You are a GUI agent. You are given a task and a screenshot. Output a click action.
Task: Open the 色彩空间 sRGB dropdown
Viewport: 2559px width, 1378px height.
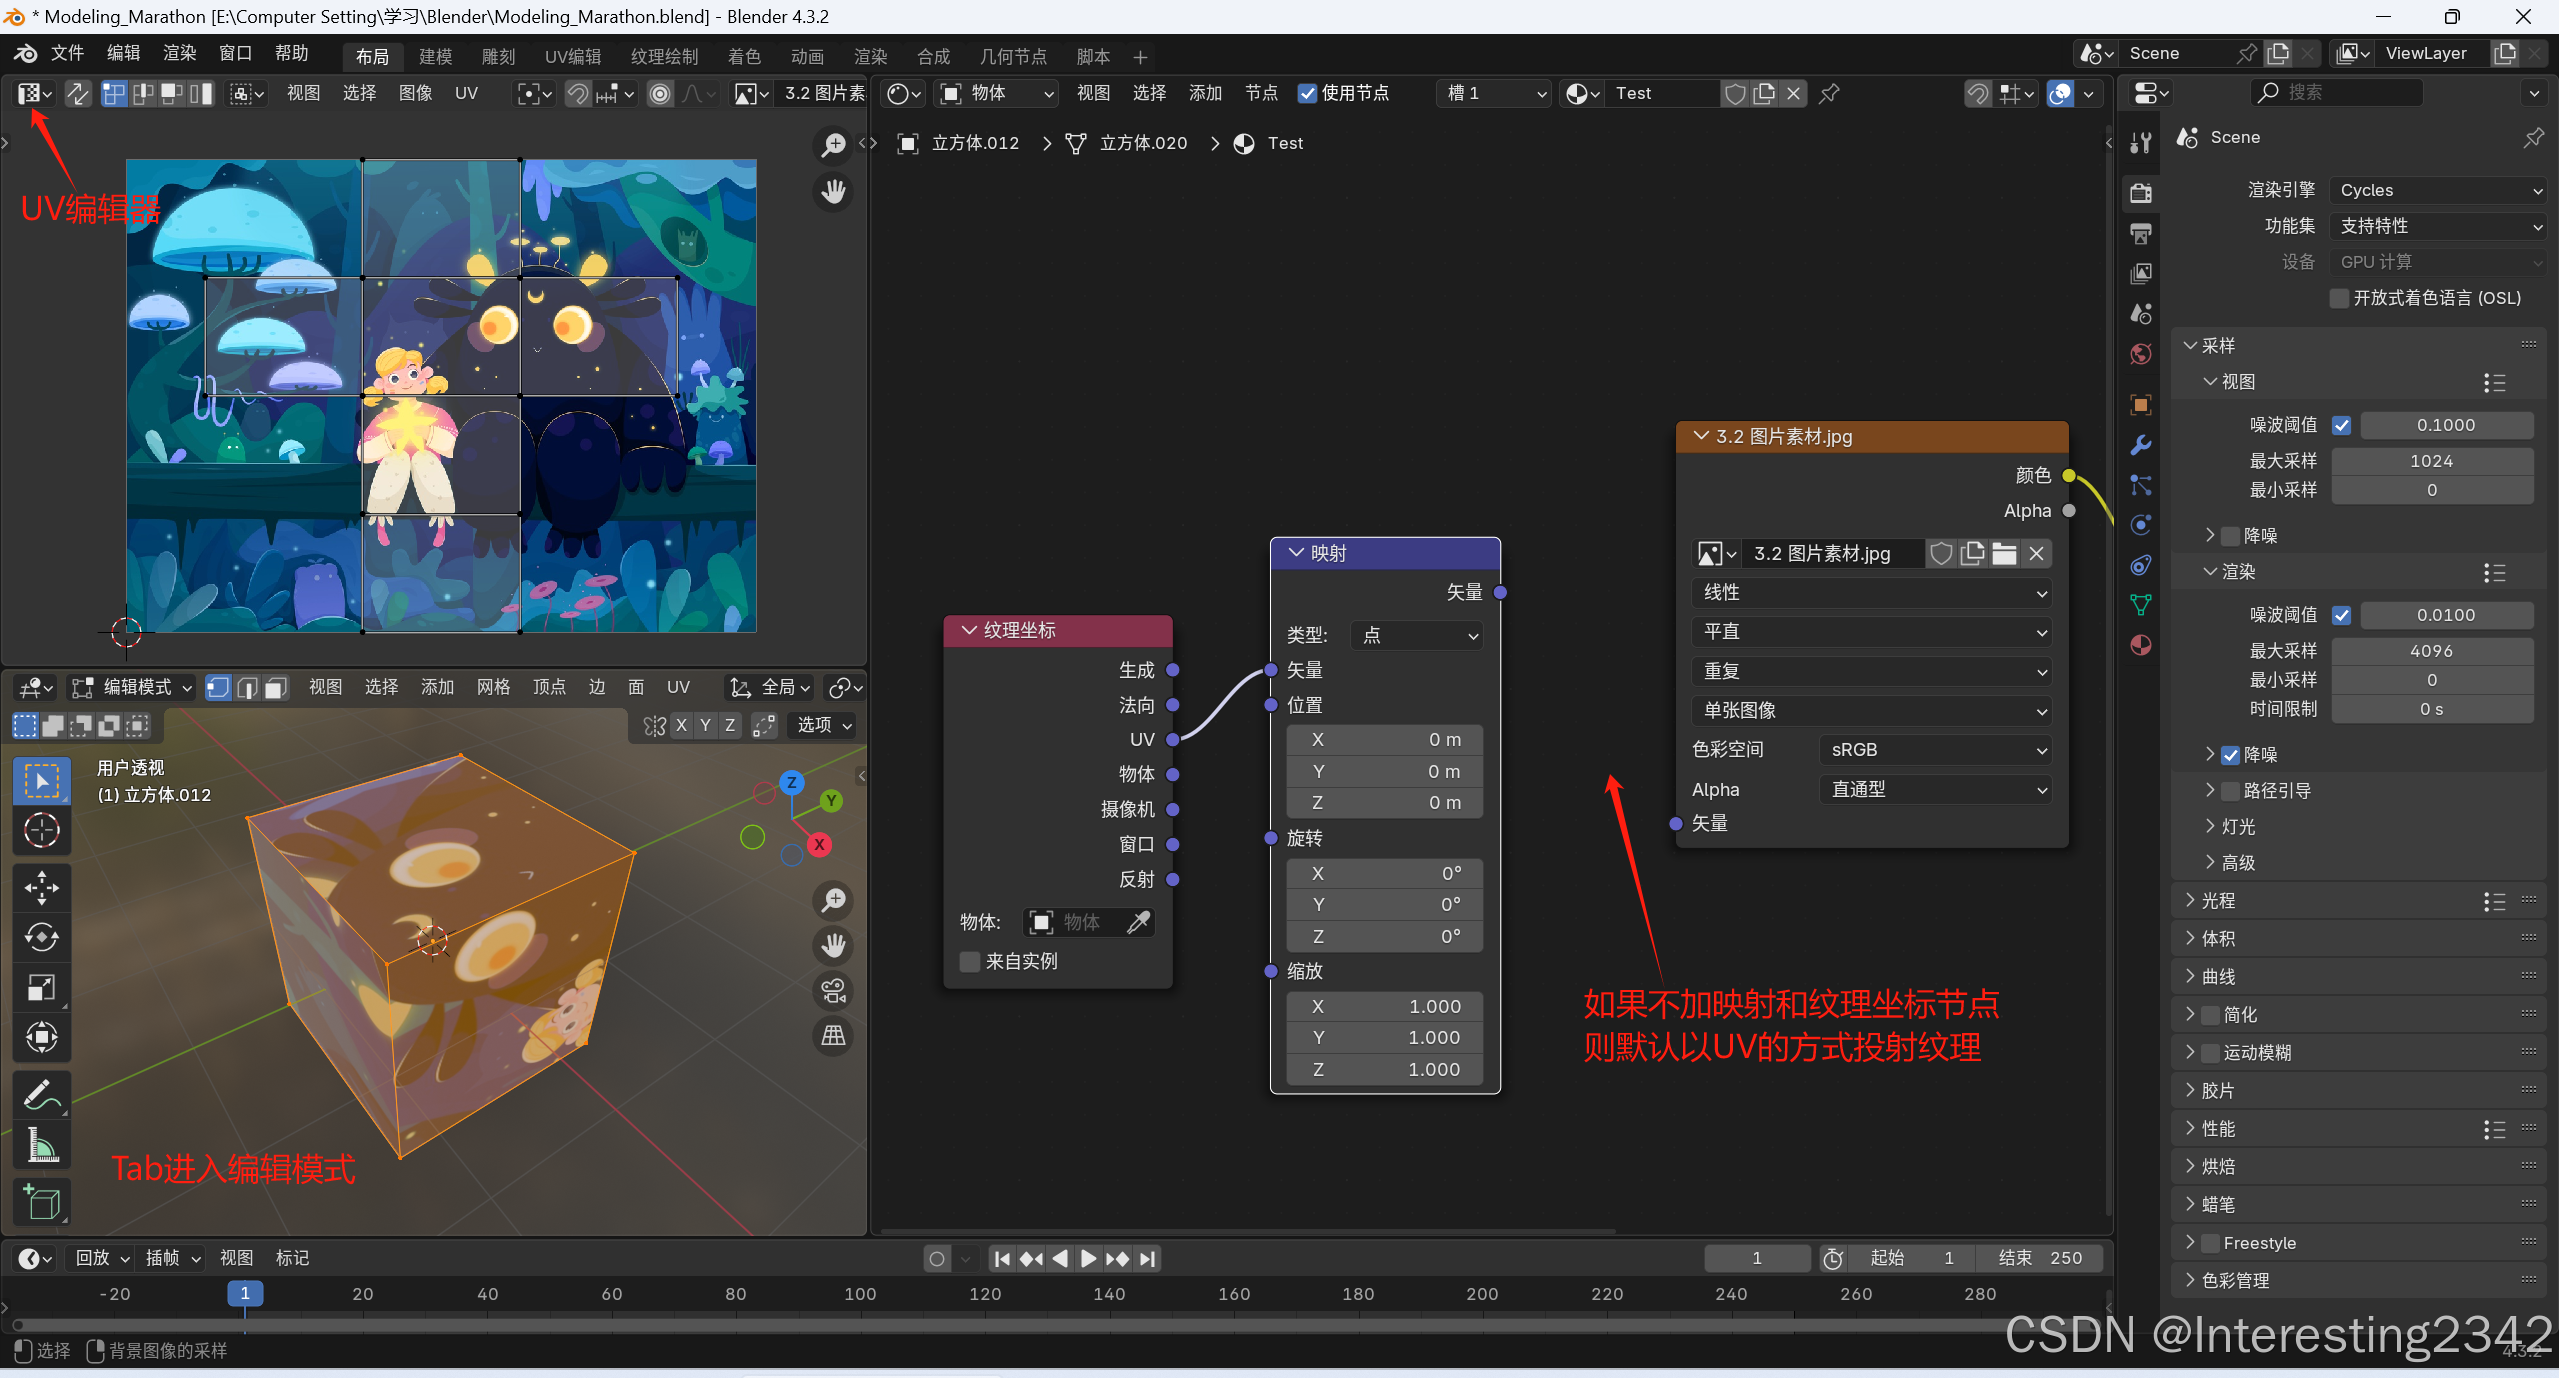(x=1935, y=750)
